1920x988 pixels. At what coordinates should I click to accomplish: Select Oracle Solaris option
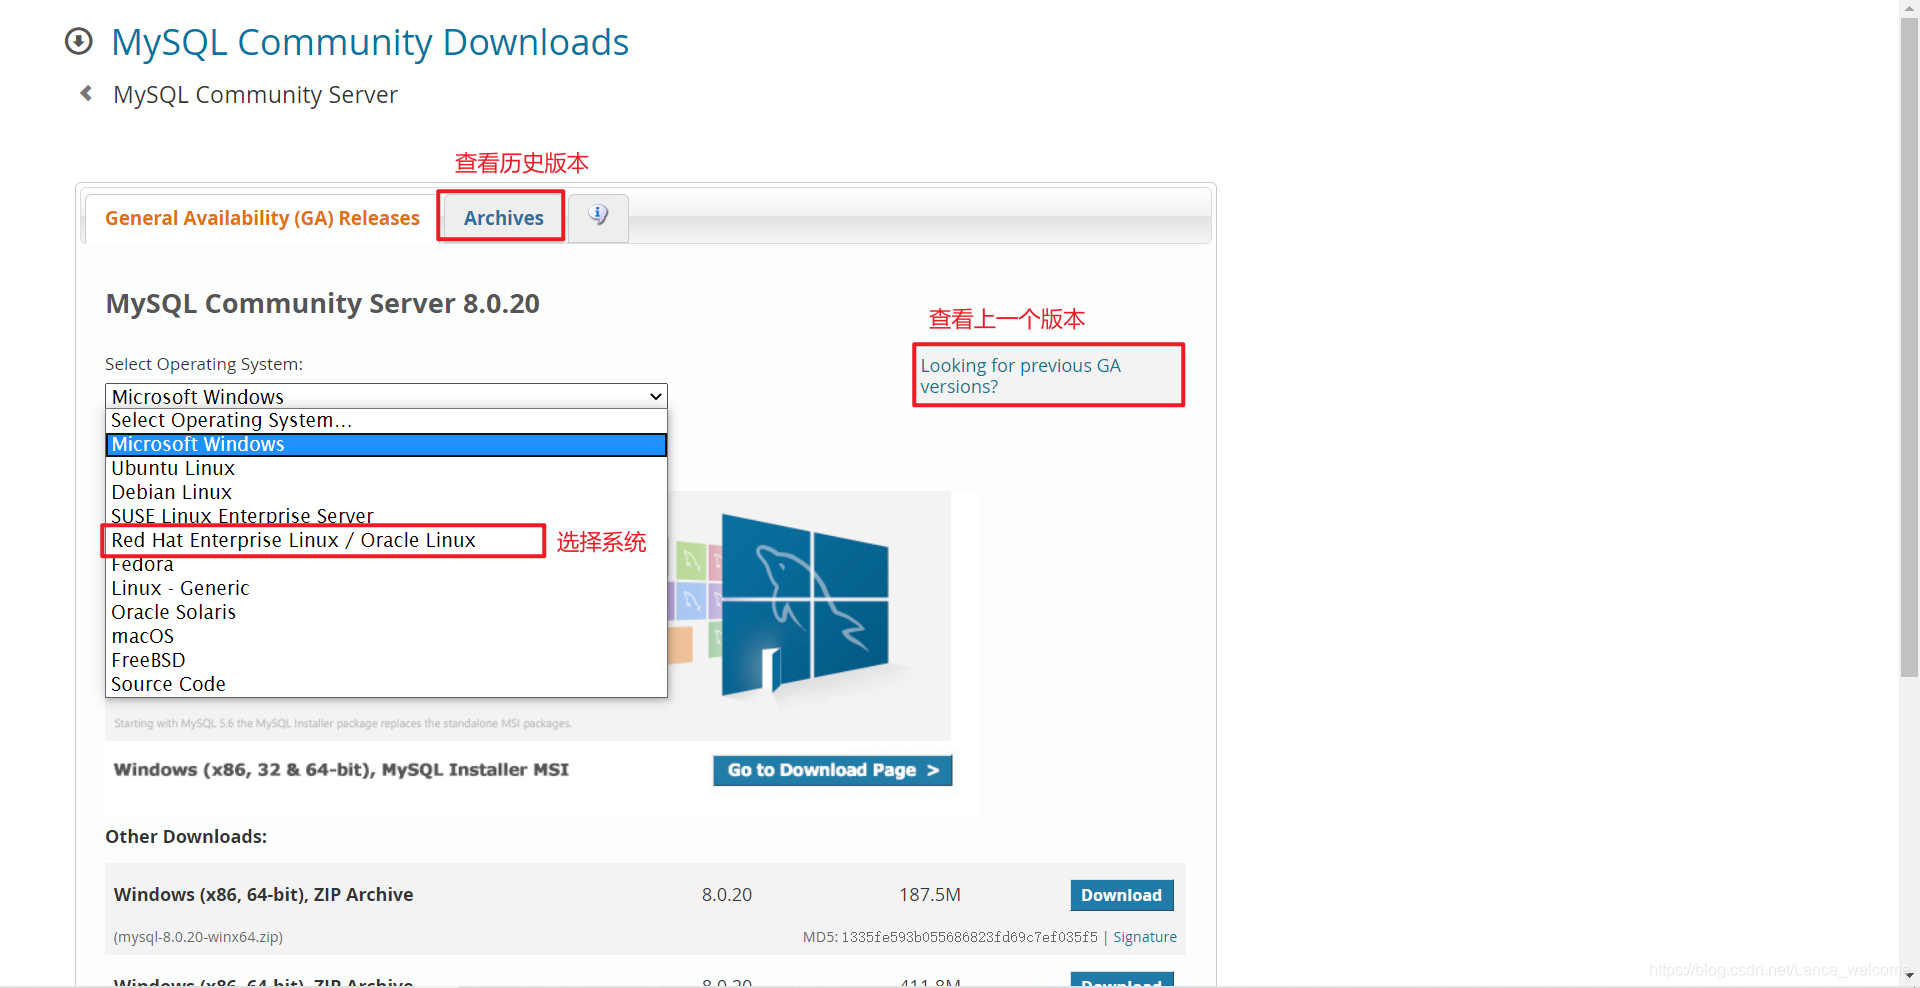[x=386, y=612]
